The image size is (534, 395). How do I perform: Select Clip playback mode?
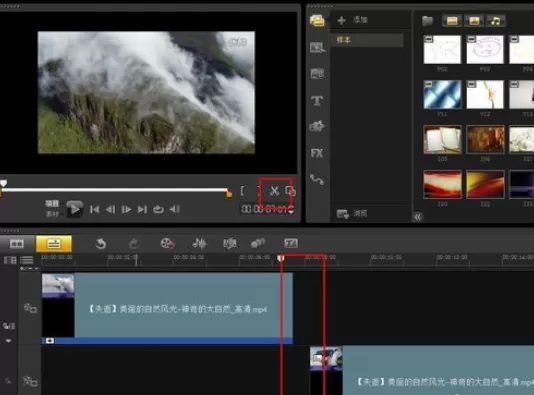52,214
